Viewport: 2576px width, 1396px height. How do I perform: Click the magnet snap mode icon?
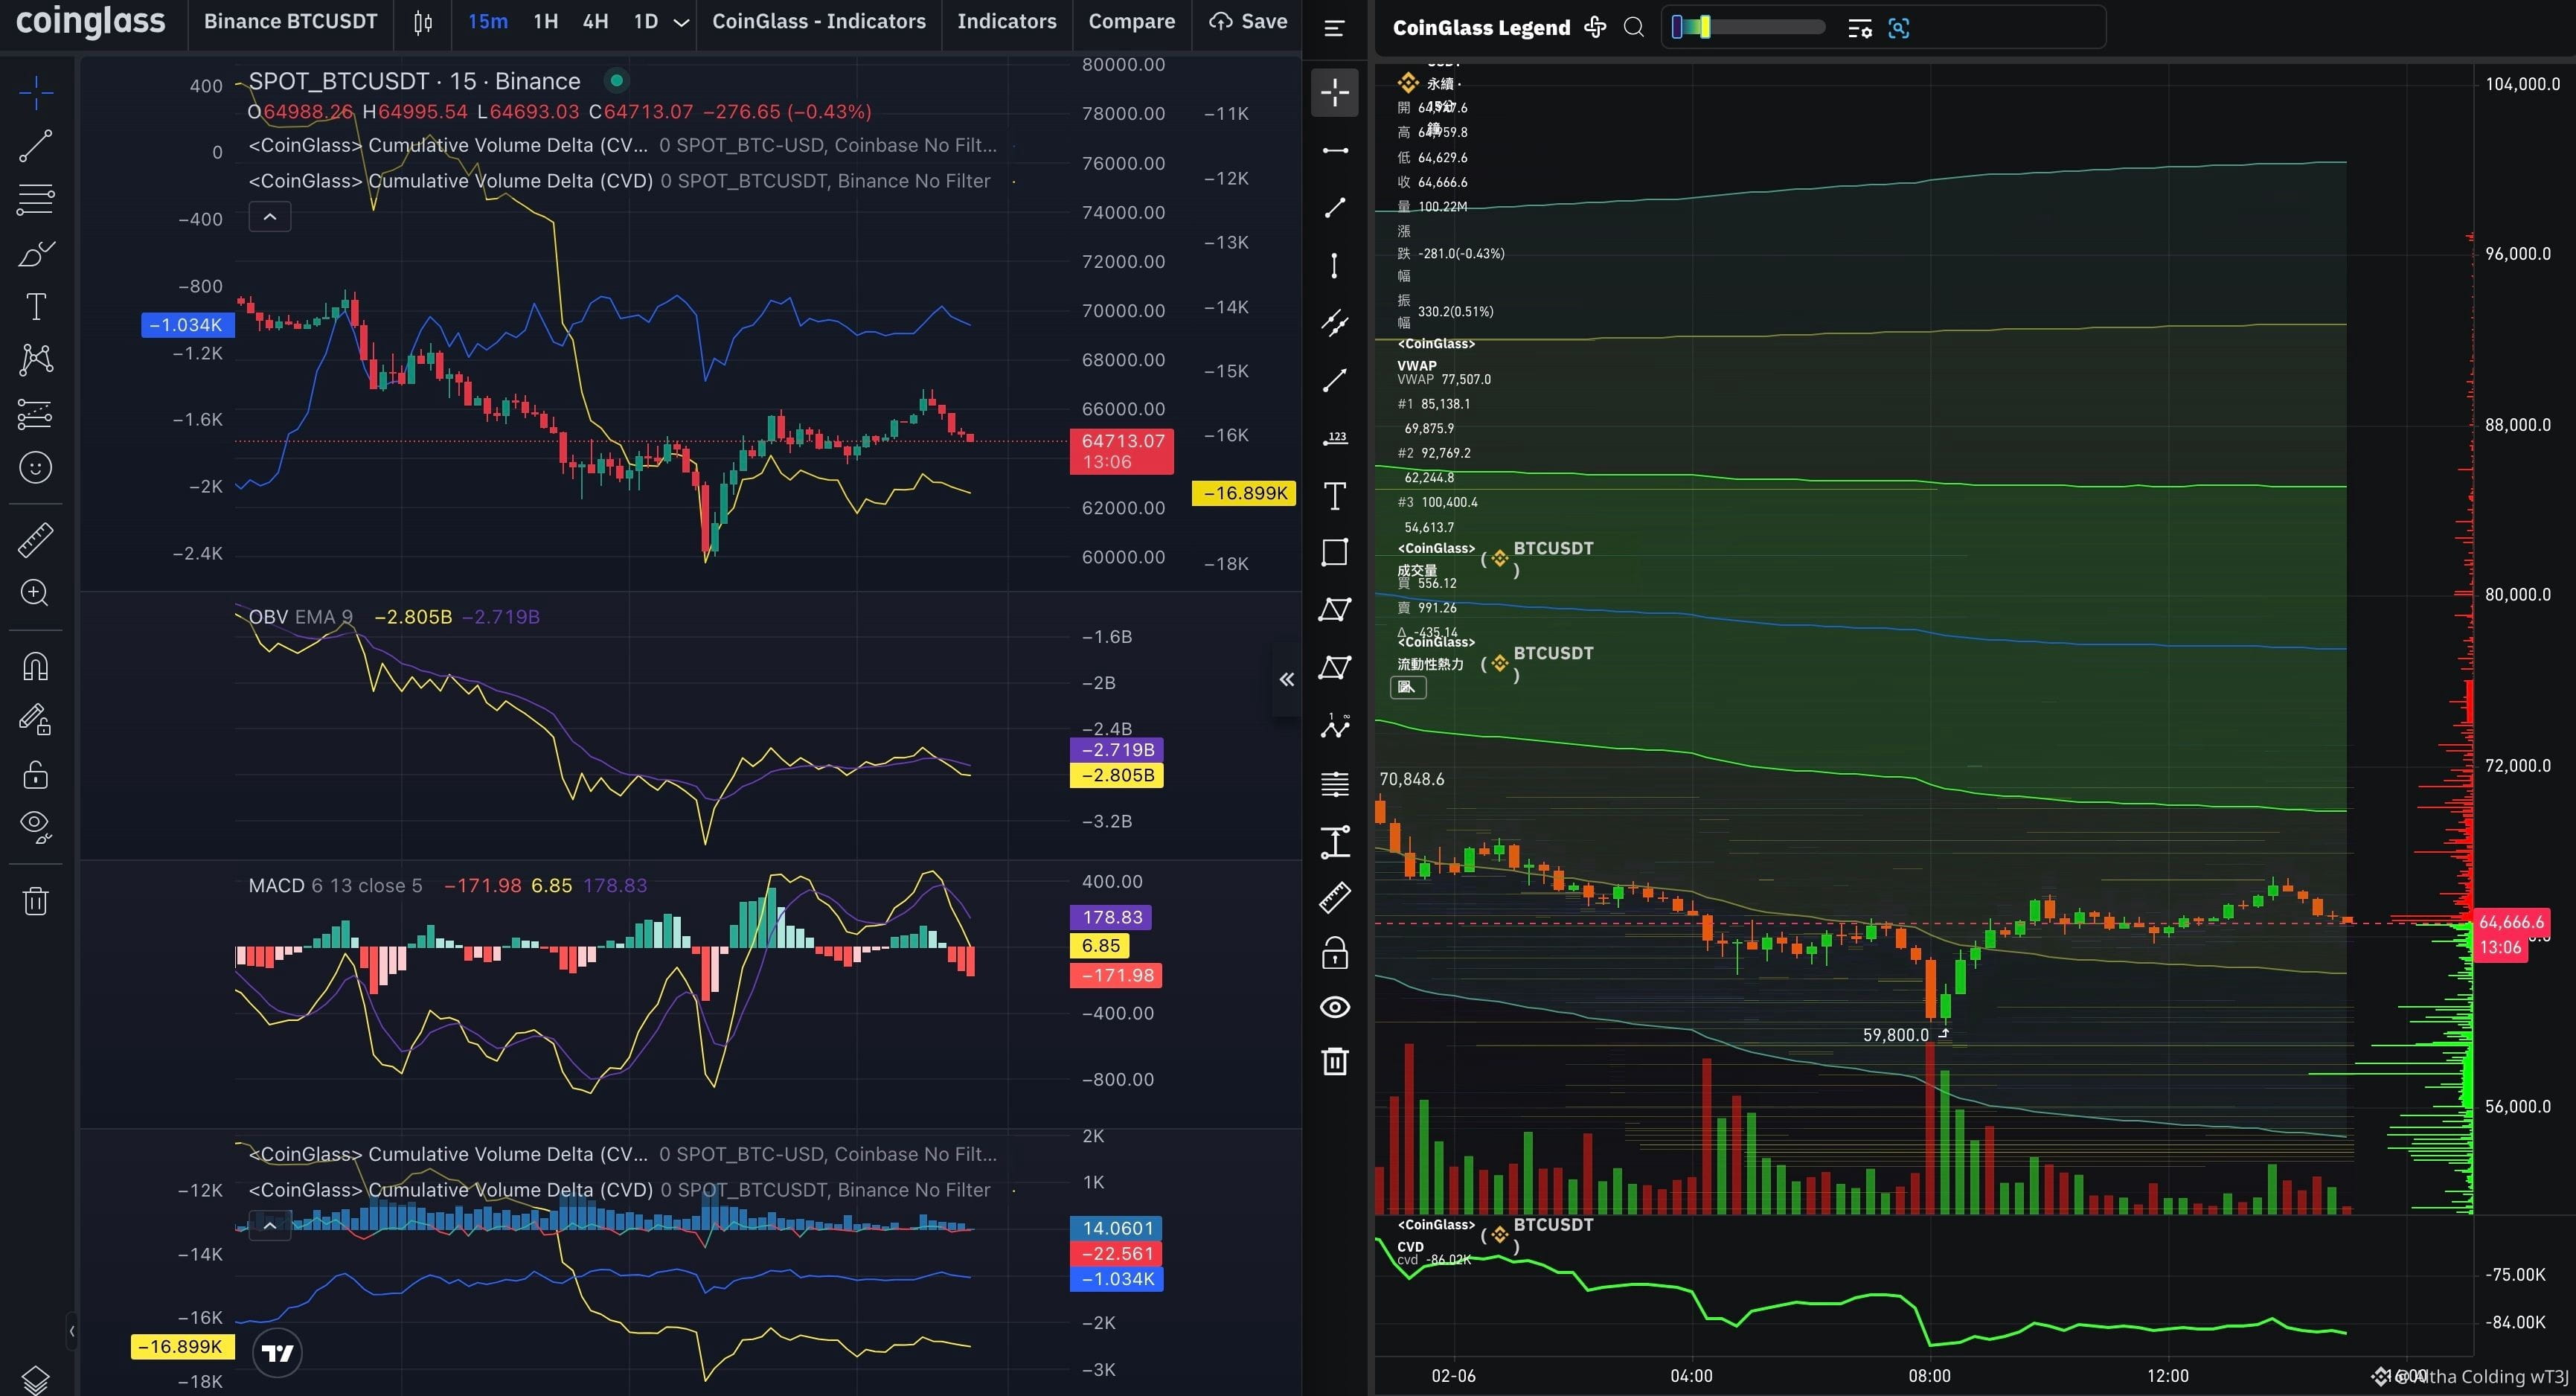coord(36,666)
